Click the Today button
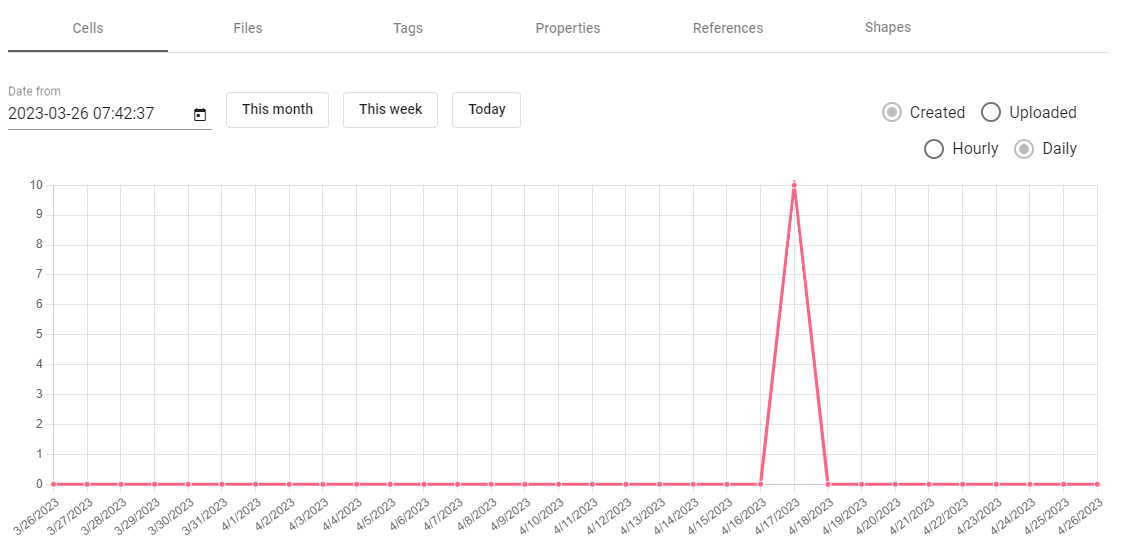Viewport: 1123px width, 555px height. (x=487, y=109)
